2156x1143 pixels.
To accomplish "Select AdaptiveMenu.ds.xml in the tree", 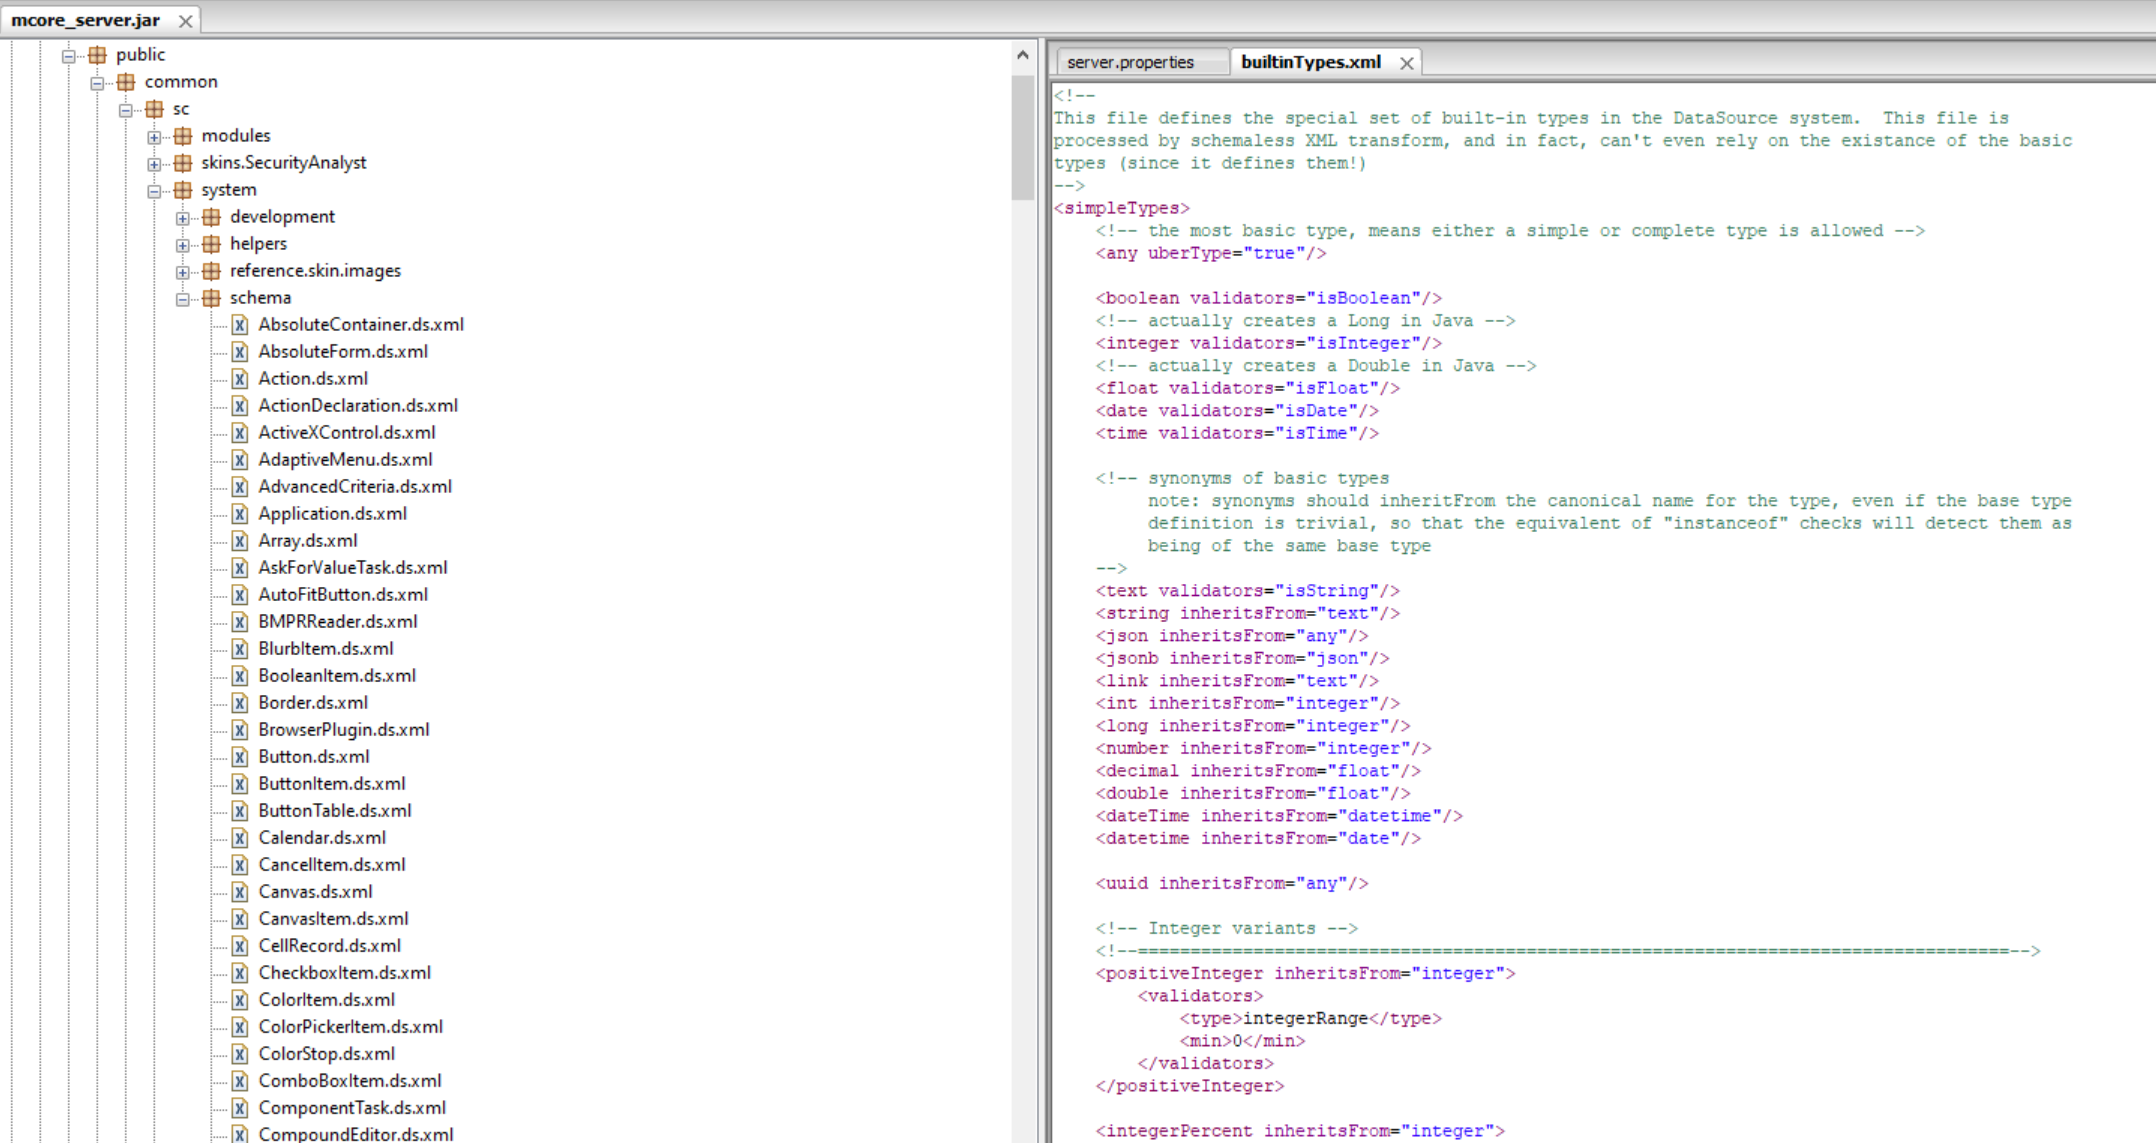I will point(345,460).
